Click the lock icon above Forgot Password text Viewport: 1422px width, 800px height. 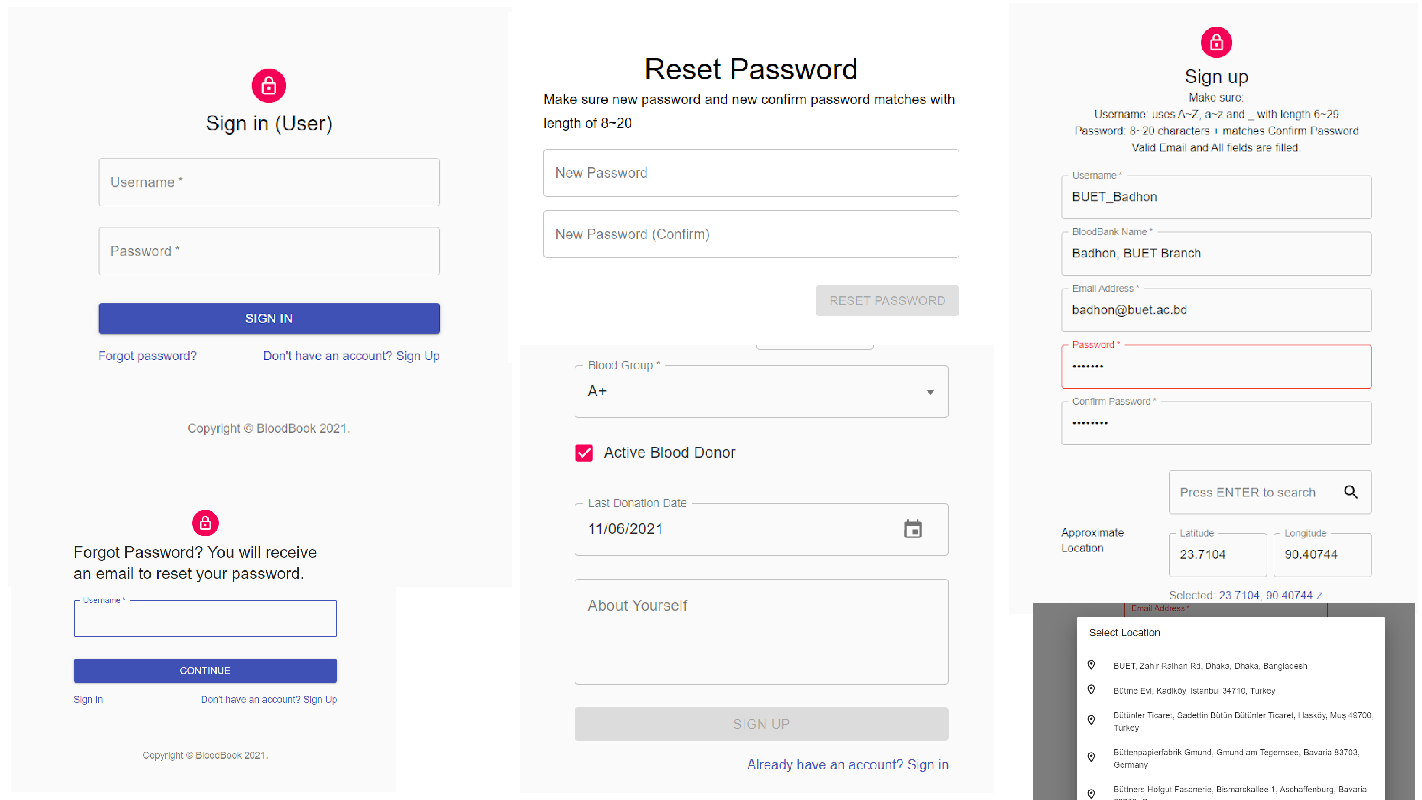click(205, 522)
